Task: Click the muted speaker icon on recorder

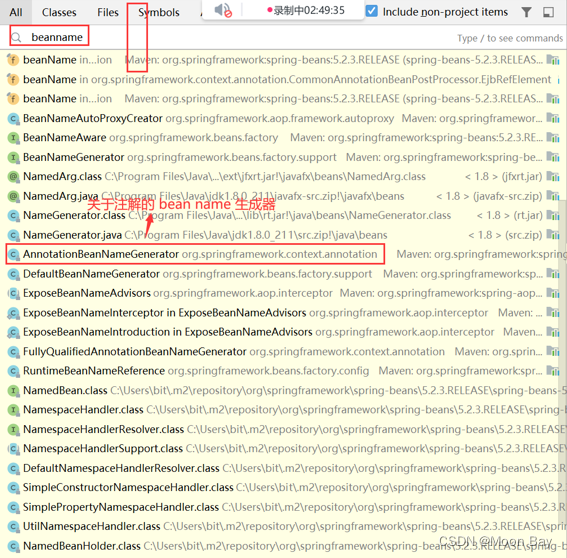Action: click(223, 10)
